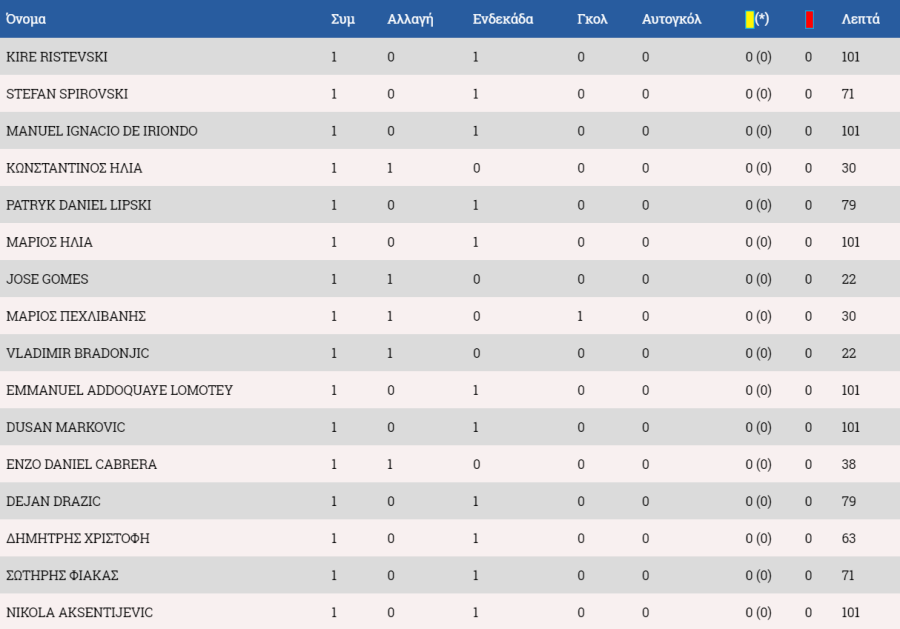900x629 pixels.
Task: Open EMMANUEL ADDOQUAYE LOMOTEY row
Action: tap(450, 390)
